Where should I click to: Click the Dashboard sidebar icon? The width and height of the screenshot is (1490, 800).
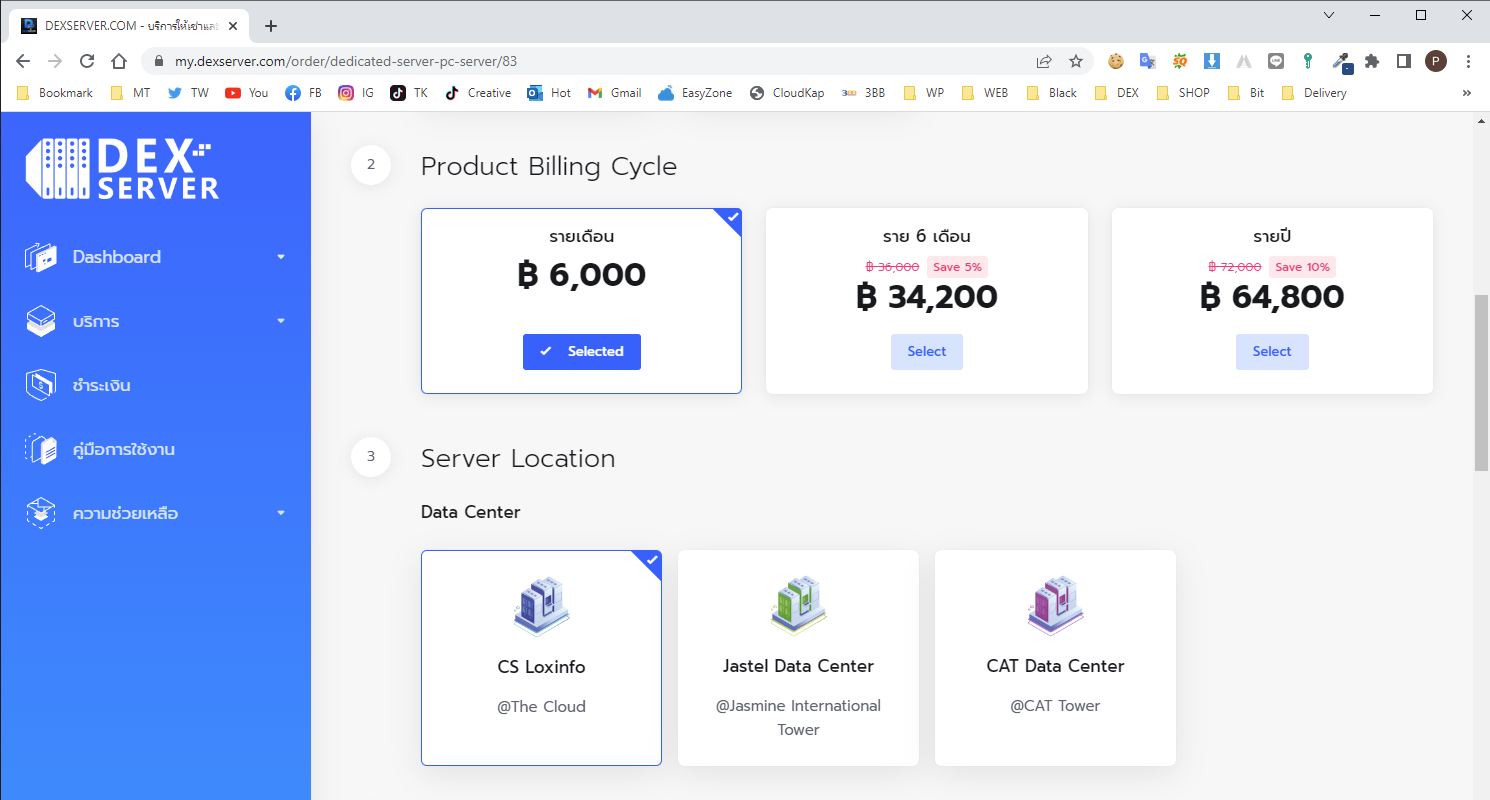click(41, 257)
